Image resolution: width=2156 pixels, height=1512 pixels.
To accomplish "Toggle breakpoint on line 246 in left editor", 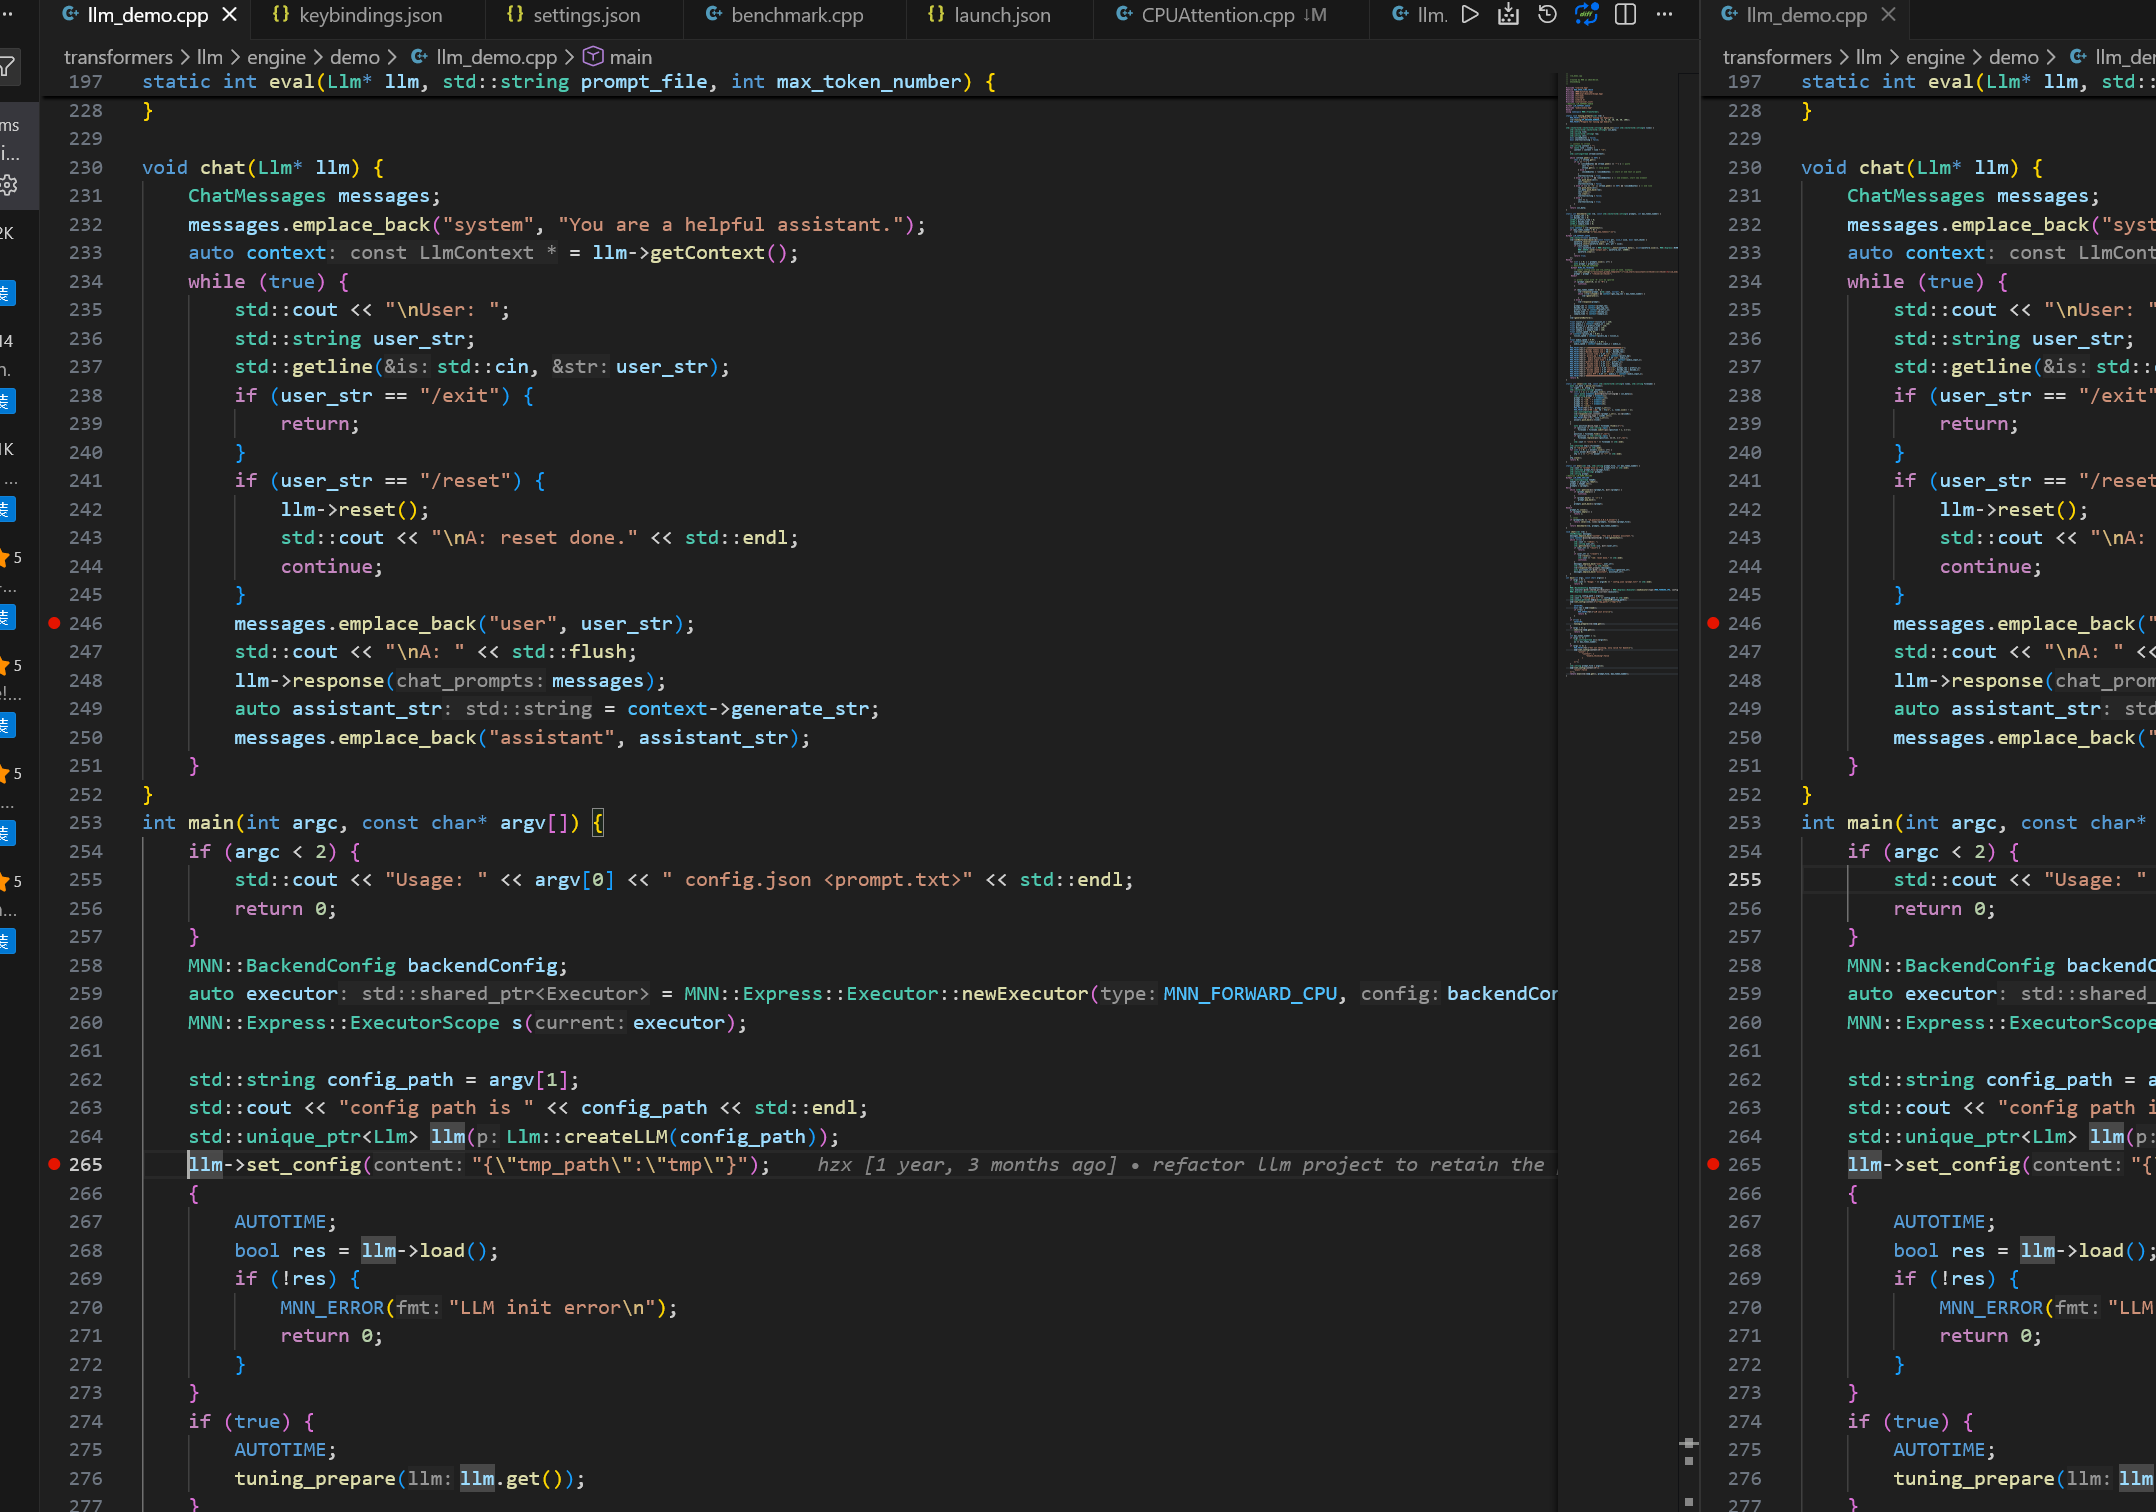I will tap(54, 623).
